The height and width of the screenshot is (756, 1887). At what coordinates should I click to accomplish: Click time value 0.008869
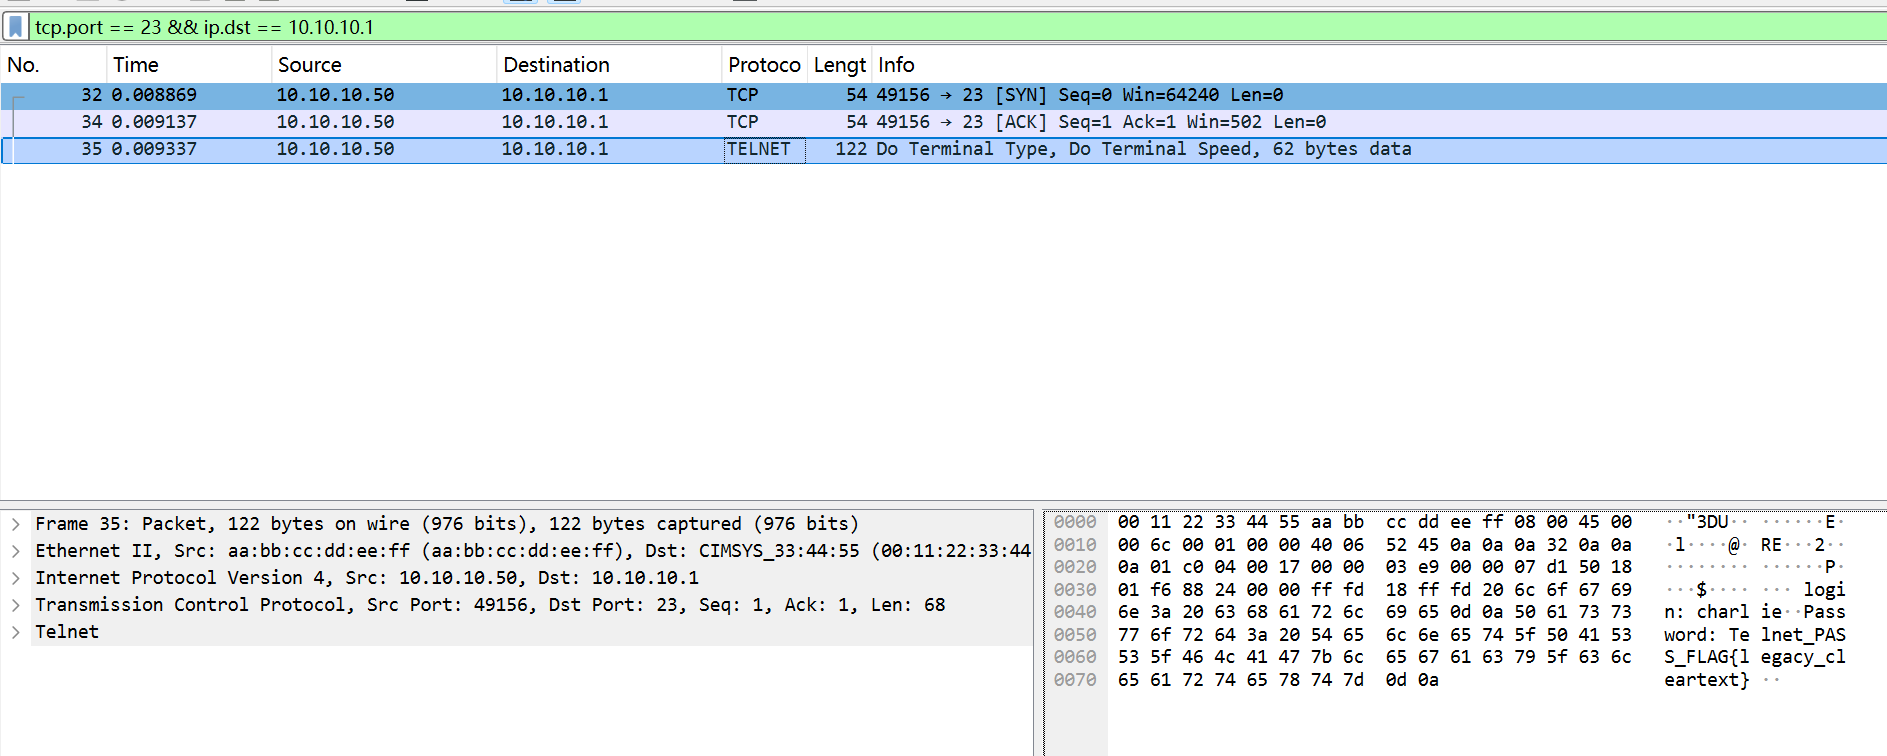(154, 95)
